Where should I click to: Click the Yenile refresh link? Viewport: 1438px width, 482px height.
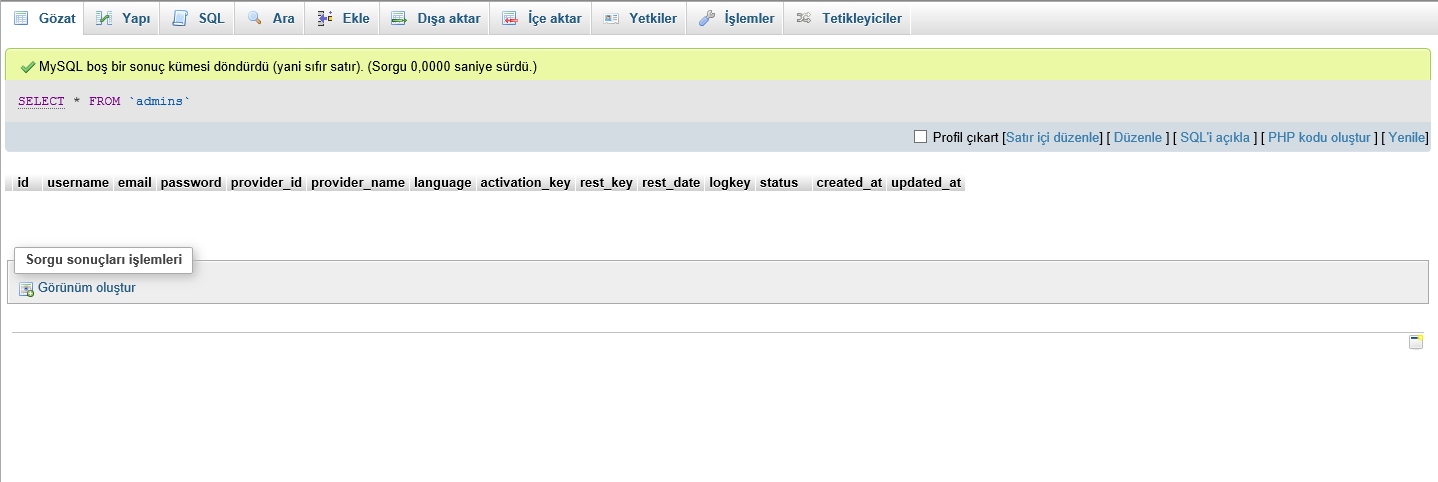[x=1407, y=137]
